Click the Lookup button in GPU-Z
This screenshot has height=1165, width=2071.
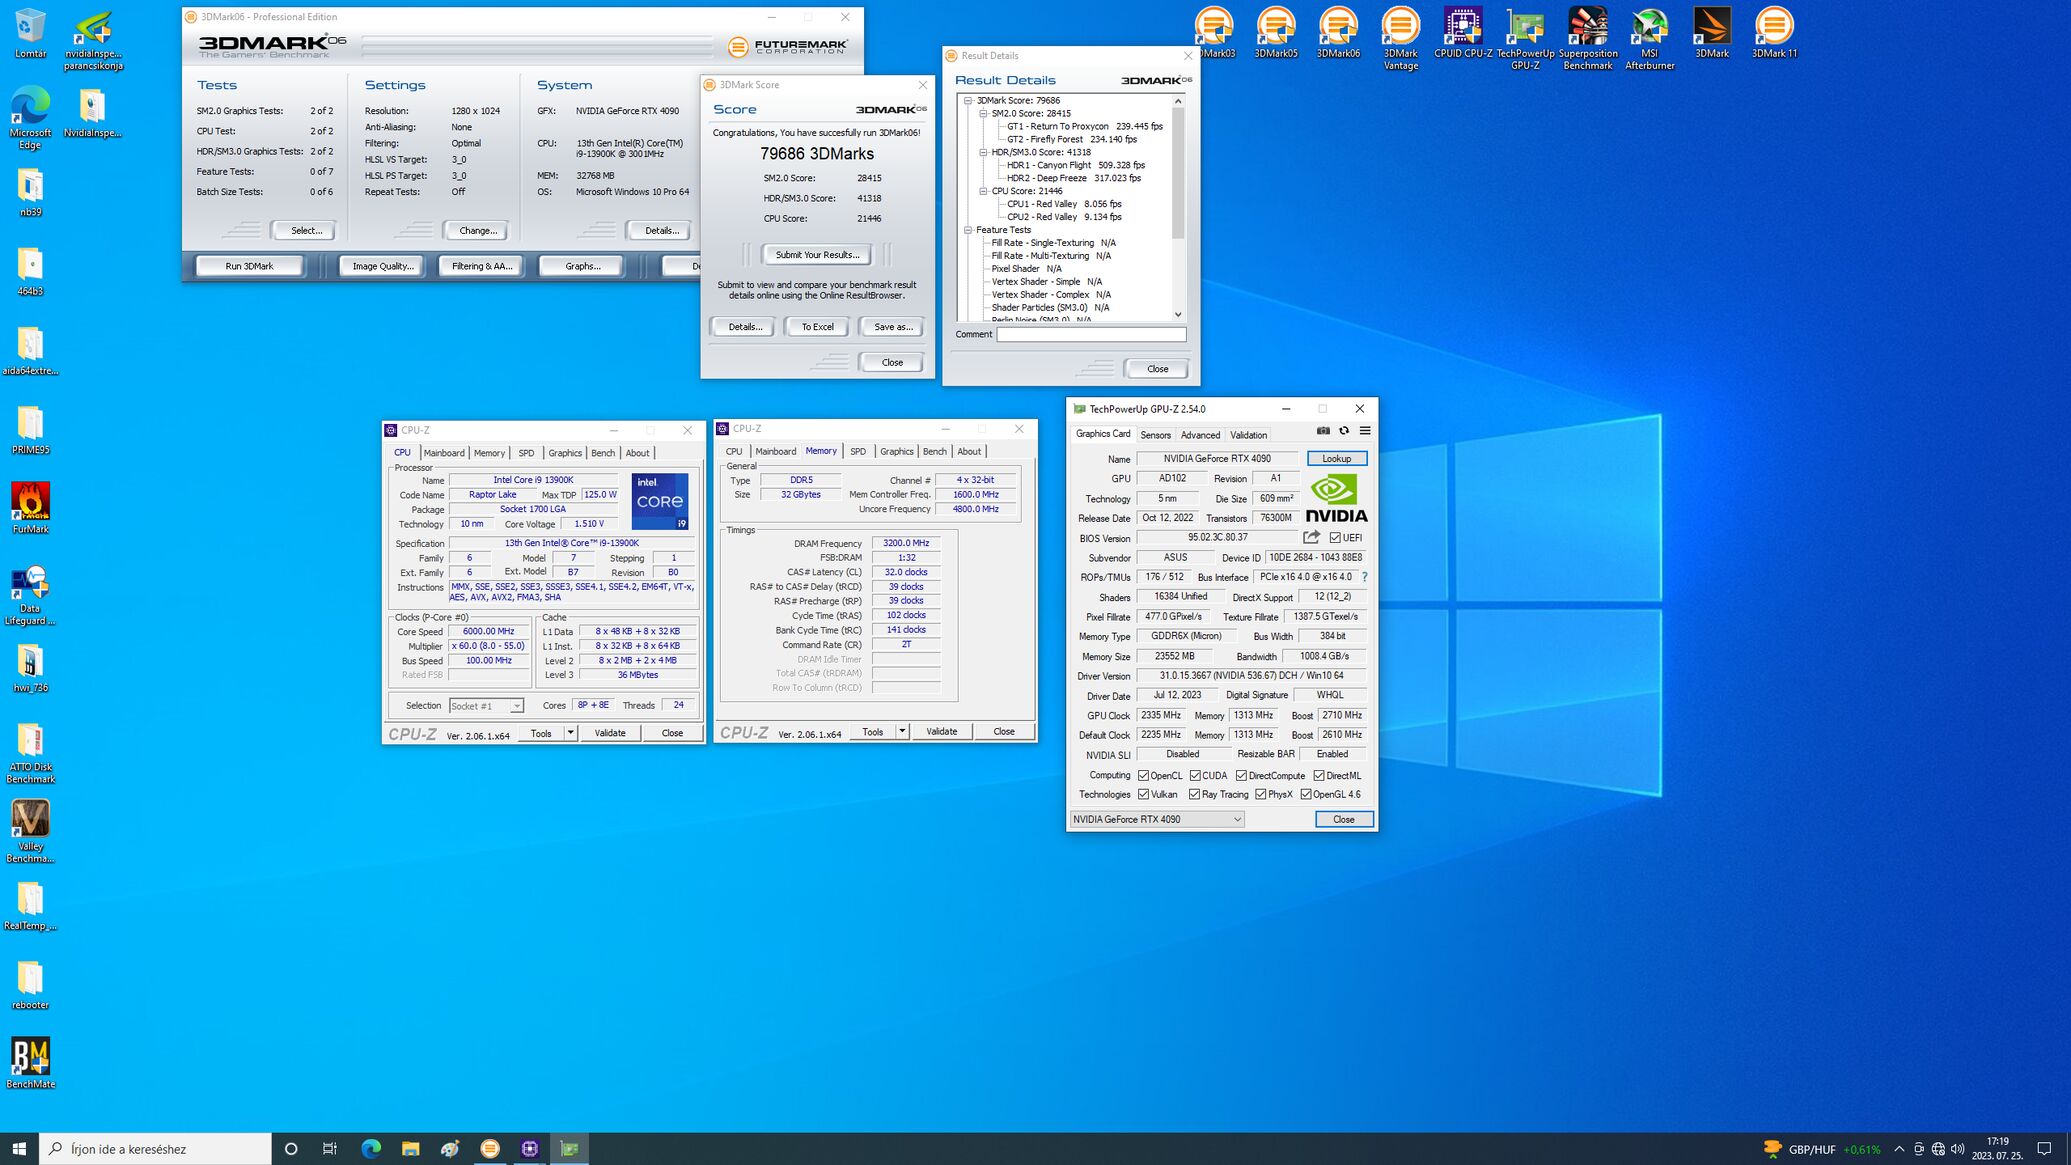coord(1336,458)
